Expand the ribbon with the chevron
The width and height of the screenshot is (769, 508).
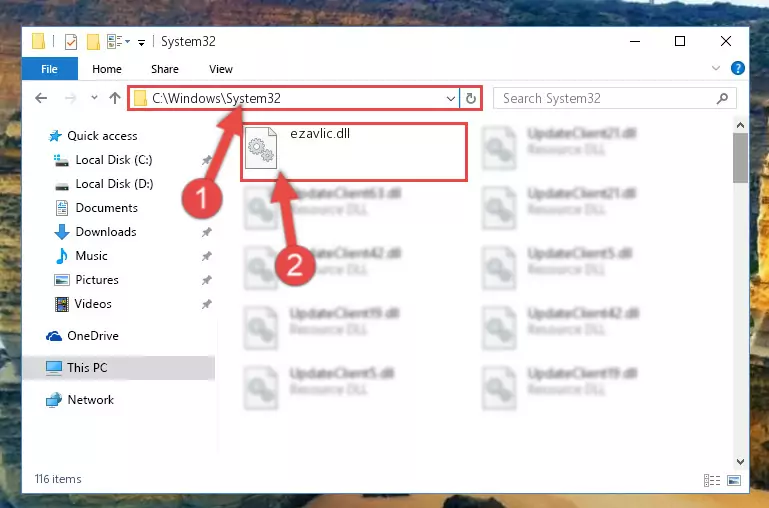[716, 68]
